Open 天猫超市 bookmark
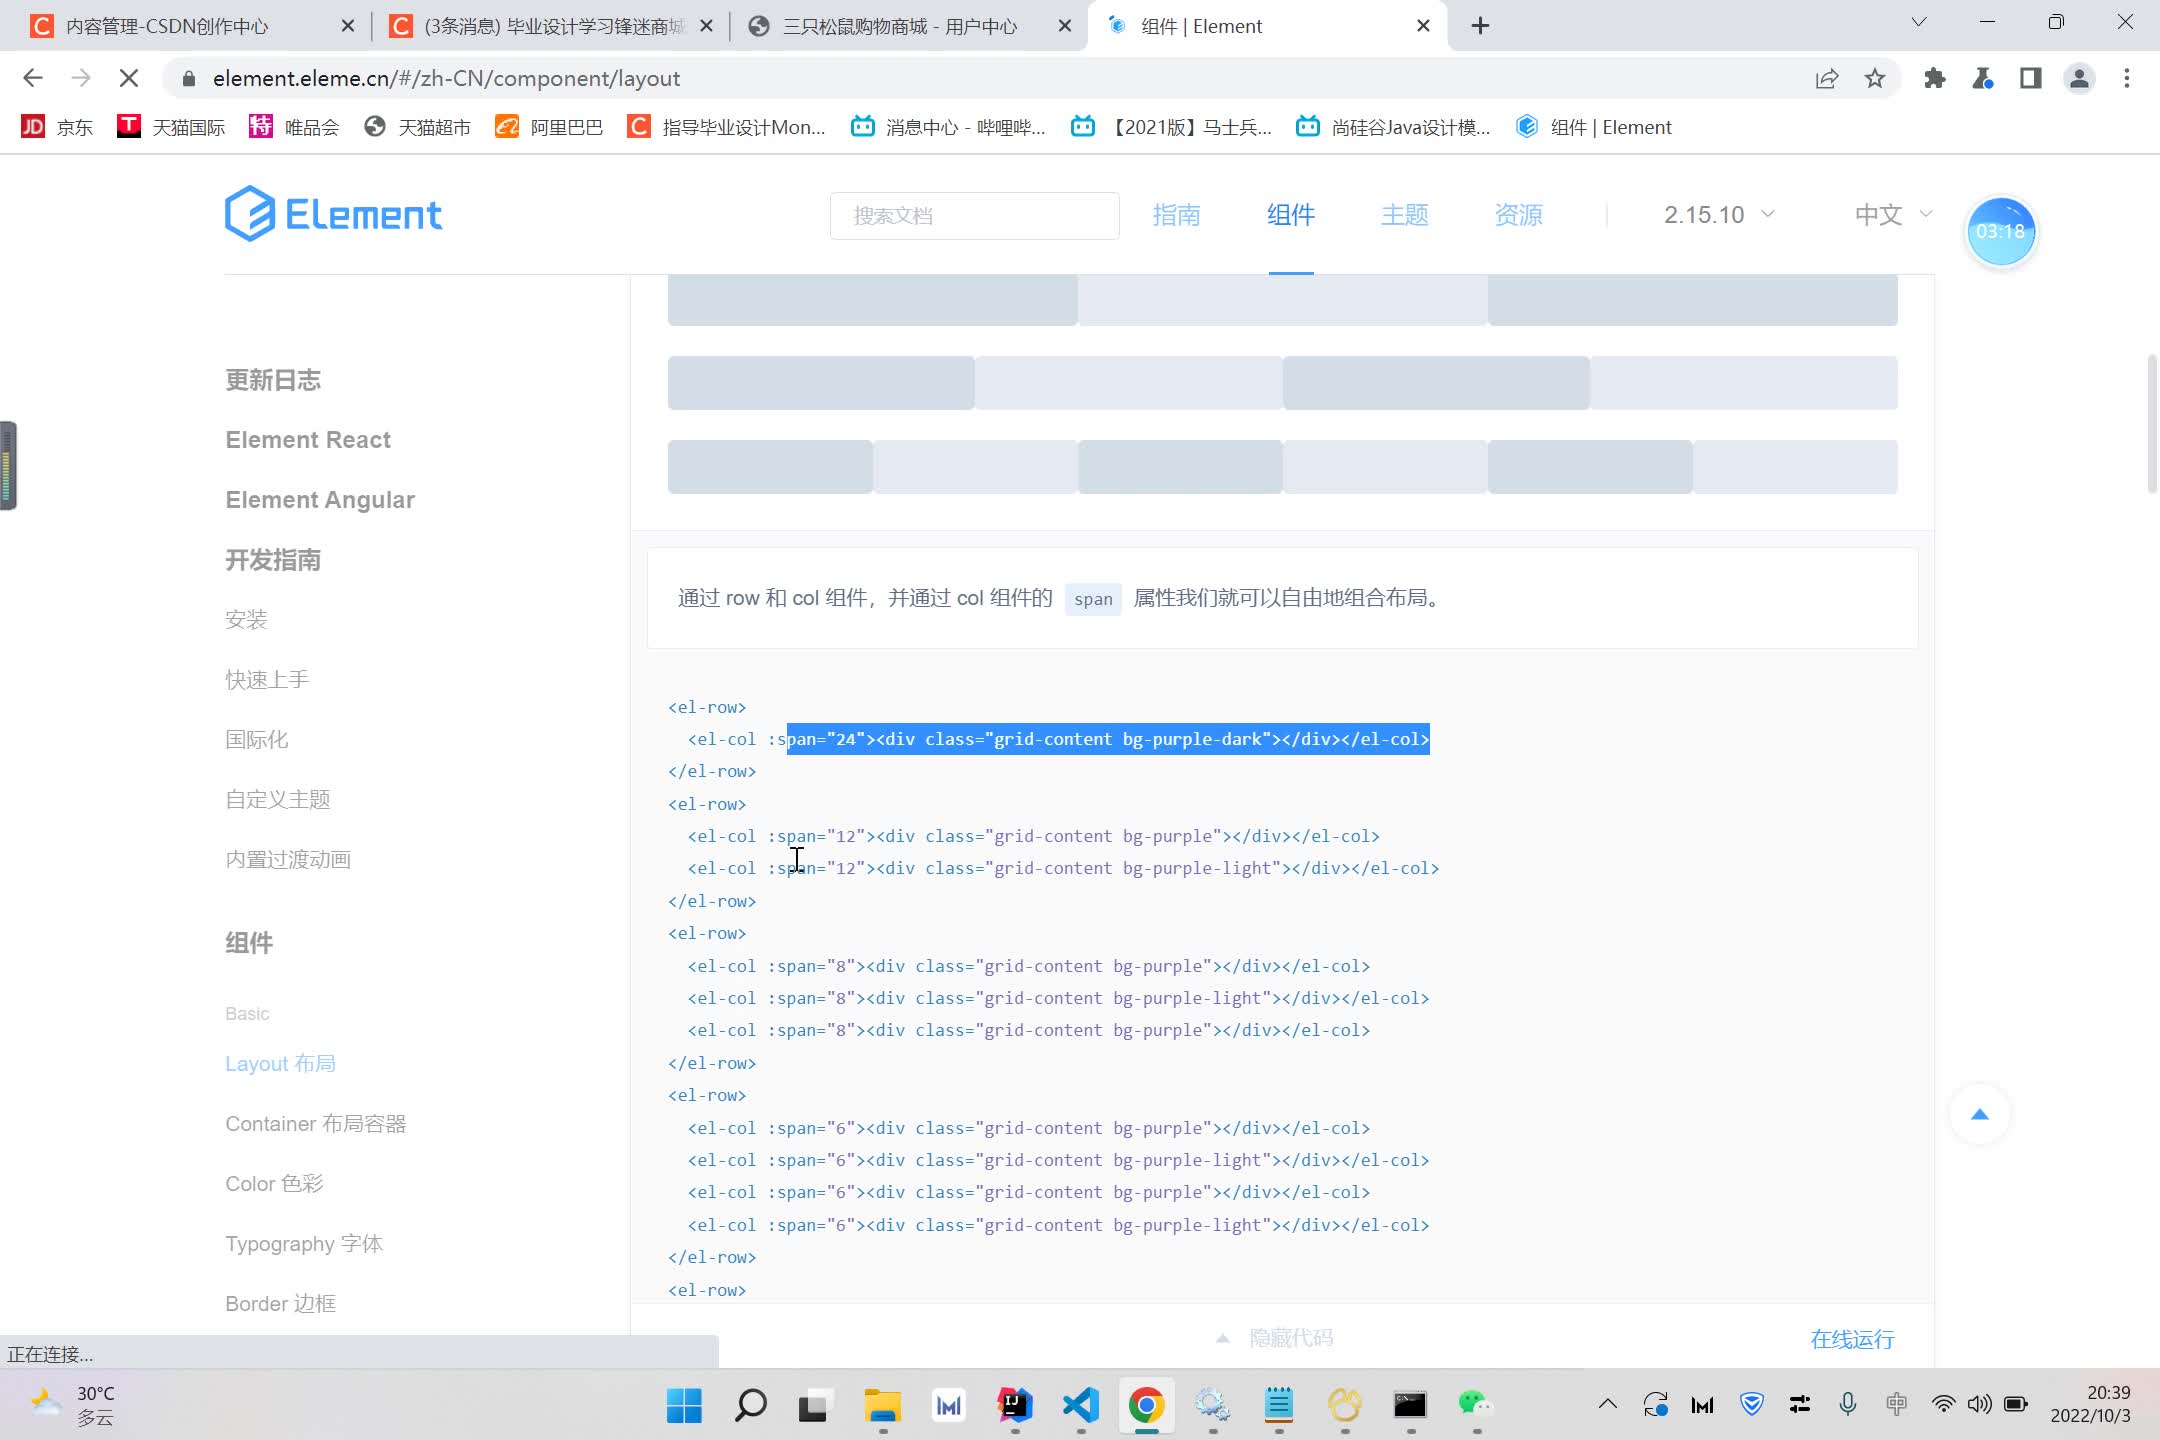Screen dimensions: 2160x1440 tap(417, 127)
